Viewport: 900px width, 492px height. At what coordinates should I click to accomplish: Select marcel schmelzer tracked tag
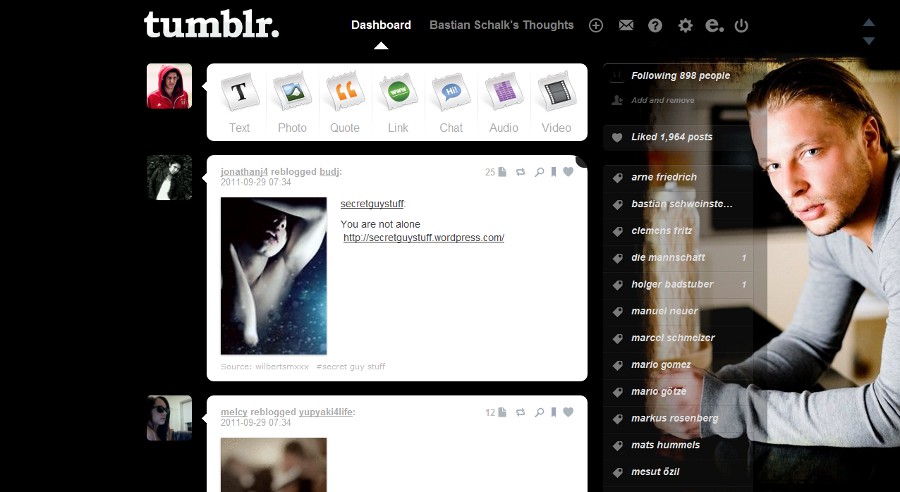[x=678, y=338]
